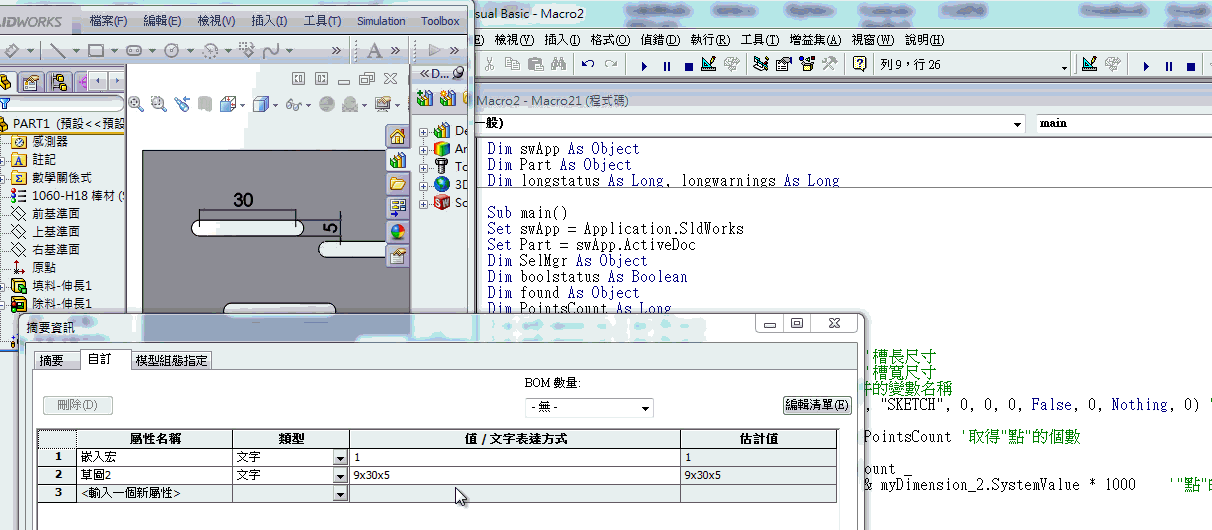Screen dimensions: 1212x530
Task: Click the value cell 9x30x5 for 草圖2
Action: [514, 475]
